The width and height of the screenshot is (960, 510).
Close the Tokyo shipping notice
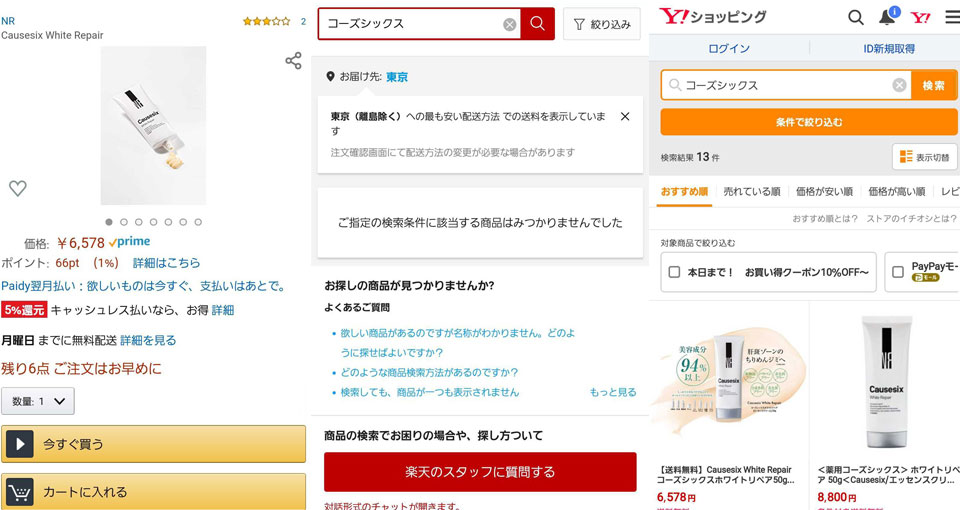pos(625,117)
